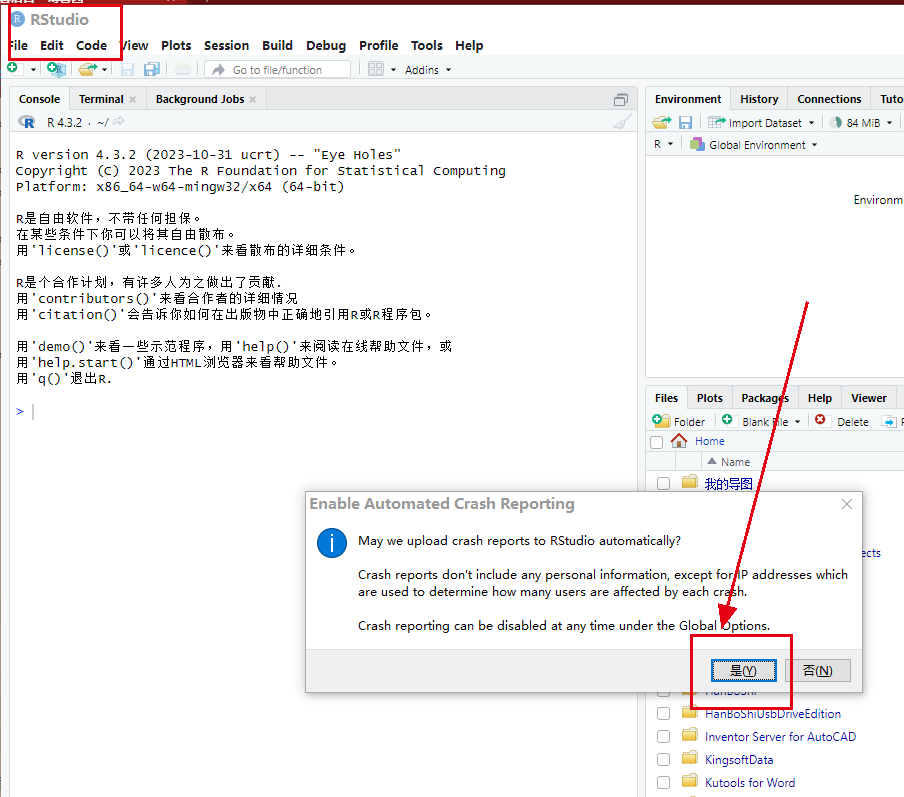Maximize the Console pane via window icon
Viewport: 904px width, 797px height.
coord(620,100)
